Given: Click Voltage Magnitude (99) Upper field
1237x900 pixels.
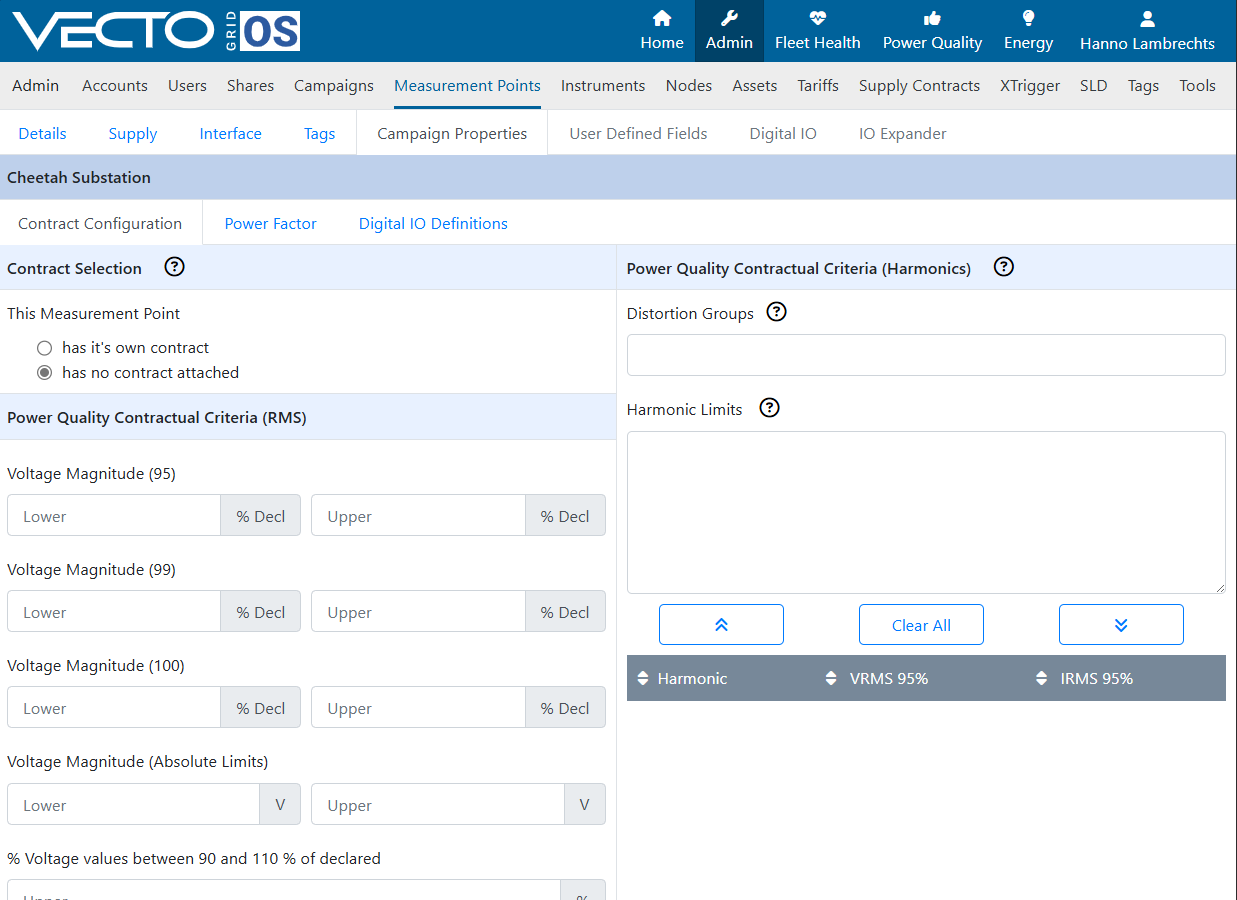Looking at the screenshot, I should click(x=418, y=612).
